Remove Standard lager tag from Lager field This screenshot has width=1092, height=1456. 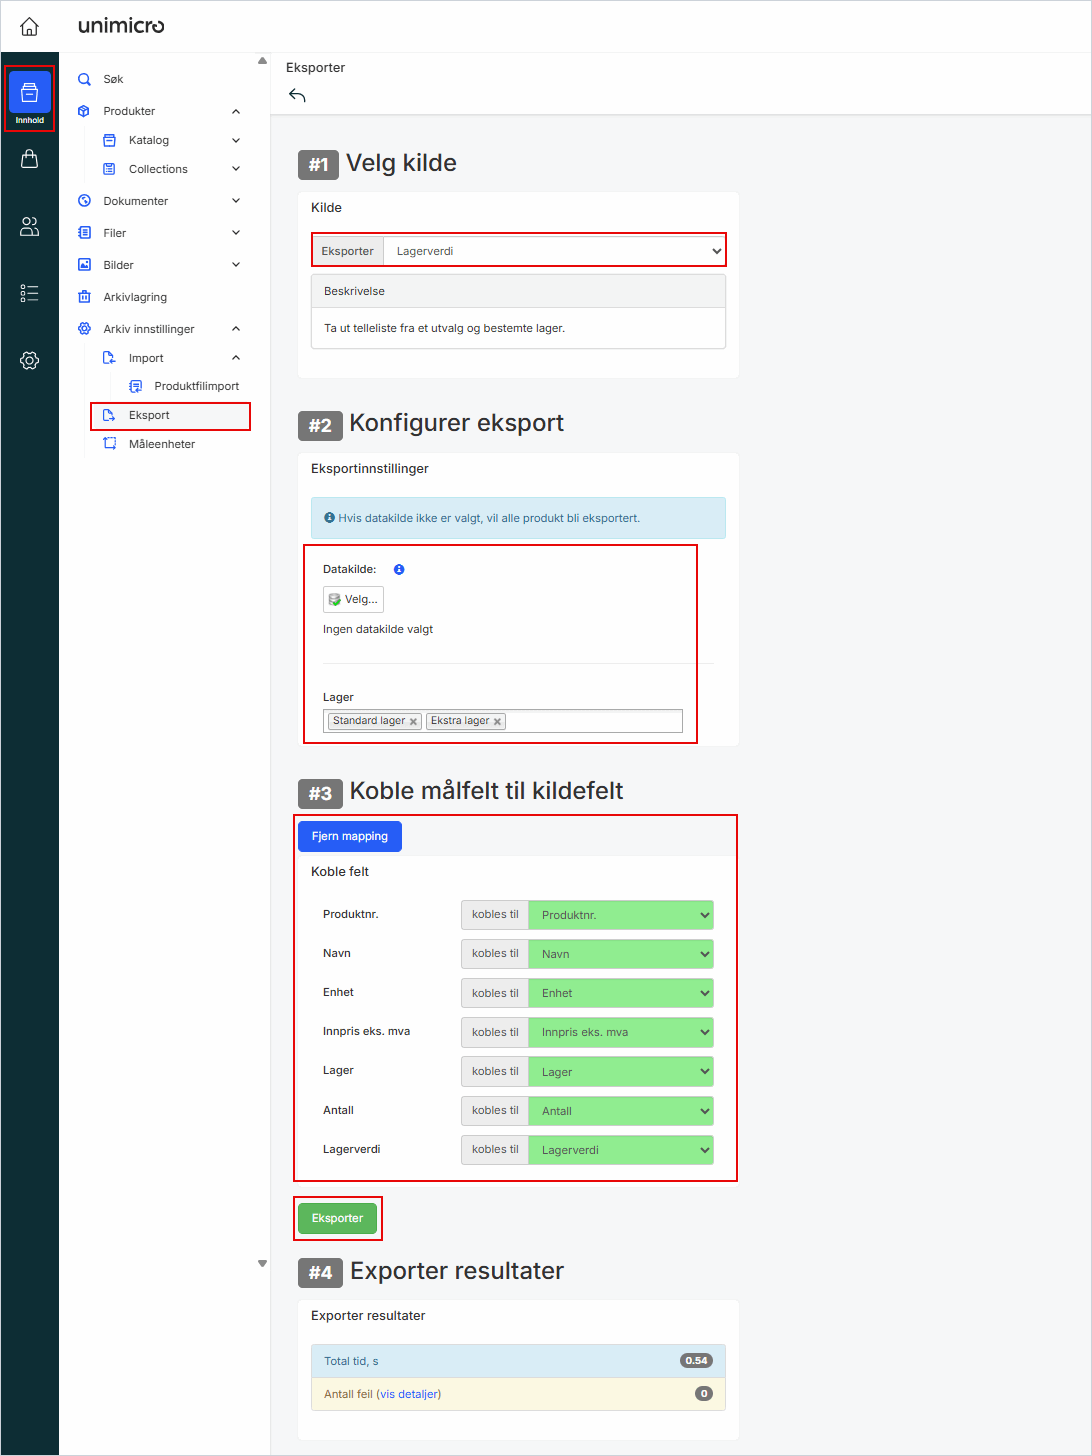[x=413, y=722]
